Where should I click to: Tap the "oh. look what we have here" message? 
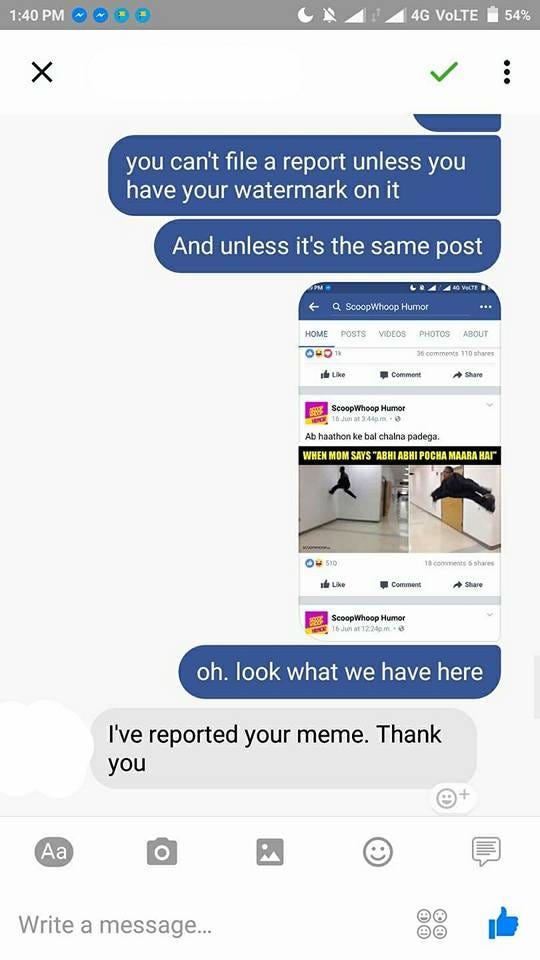[339, 672]
